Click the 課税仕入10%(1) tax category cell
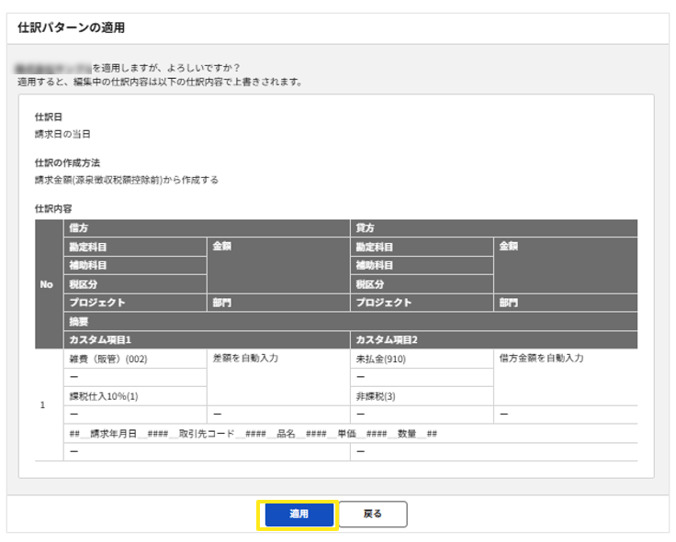Viewport: 676px width, 542px height. point(135,396)
